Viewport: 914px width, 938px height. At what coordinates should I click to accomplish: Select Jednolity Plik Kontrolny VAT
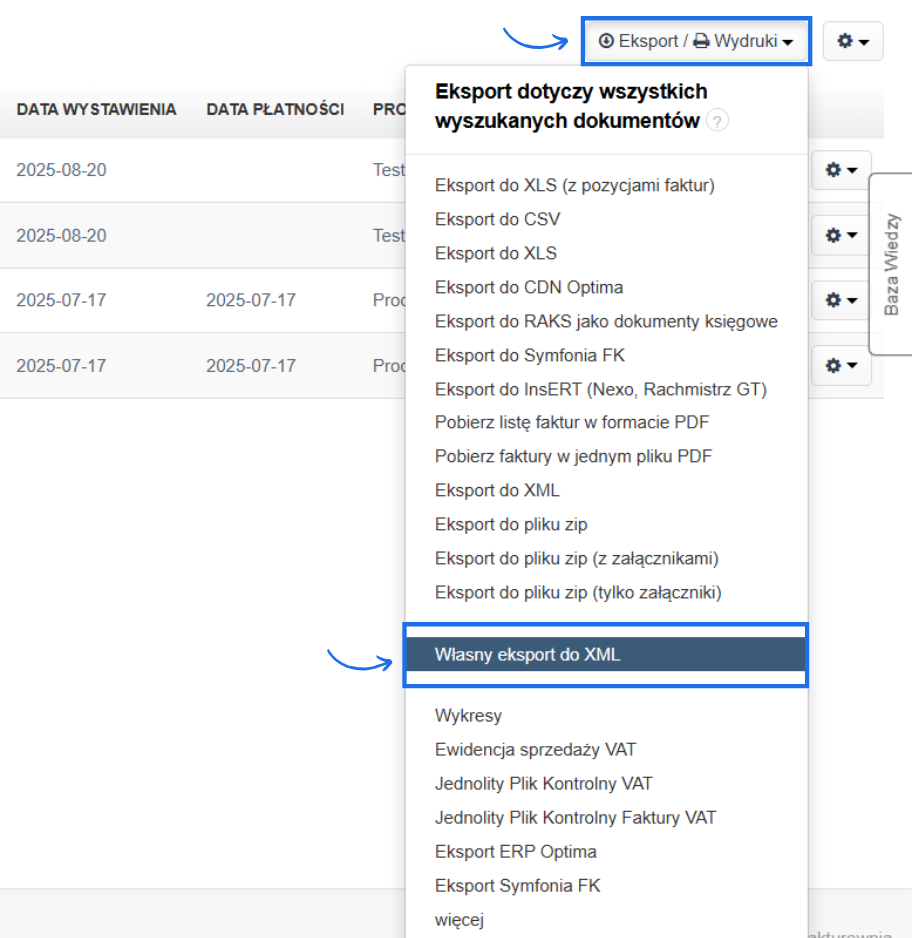click(543, 783)
